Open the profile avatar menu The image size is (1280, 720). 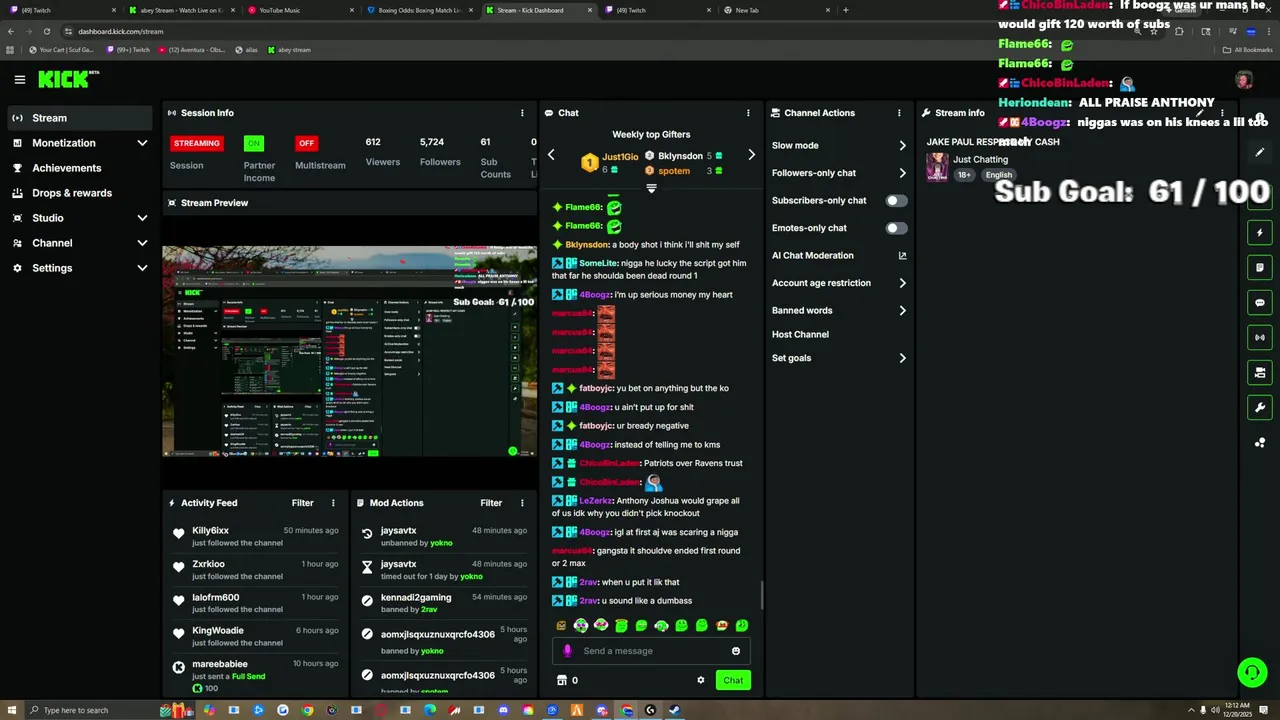(x=1244, y=80)
